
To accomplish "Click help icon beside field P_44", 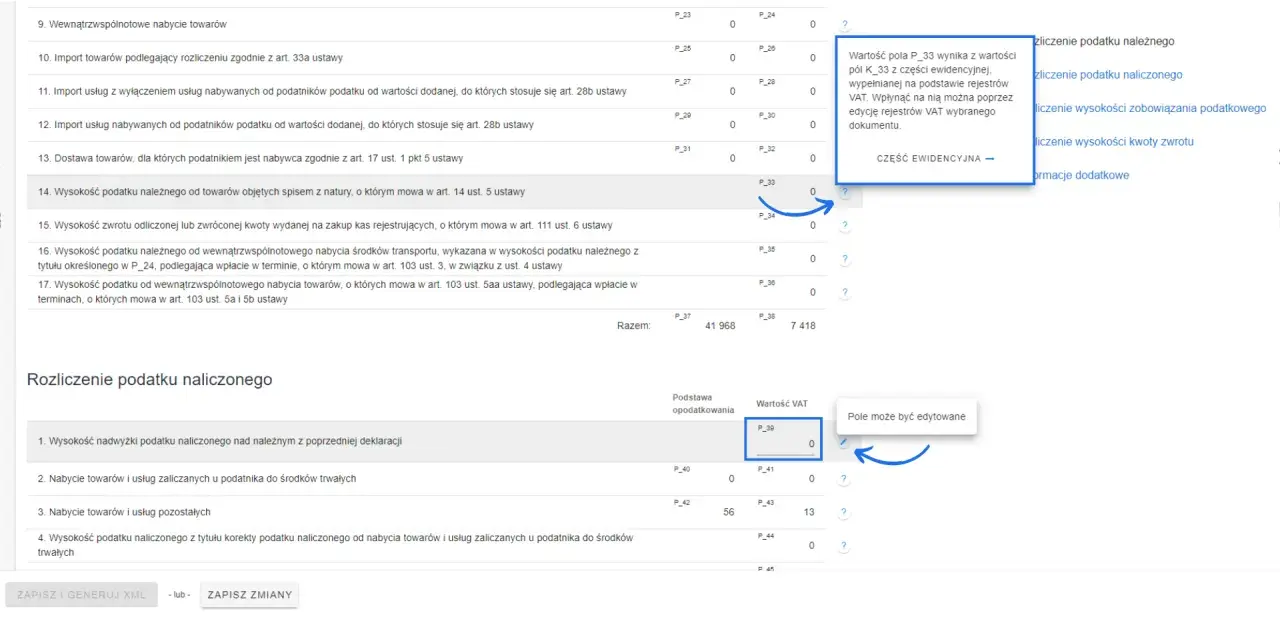I will pos(845,546).
